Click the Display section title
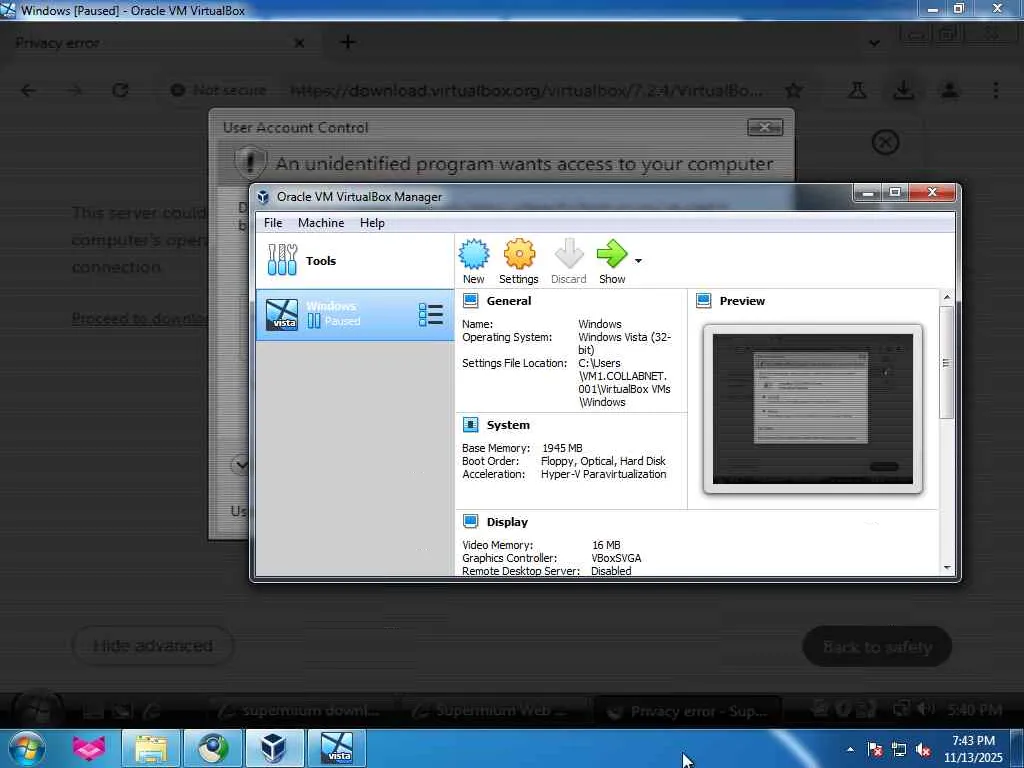The height and width of the screenshot is (768, 1024). 507,522
